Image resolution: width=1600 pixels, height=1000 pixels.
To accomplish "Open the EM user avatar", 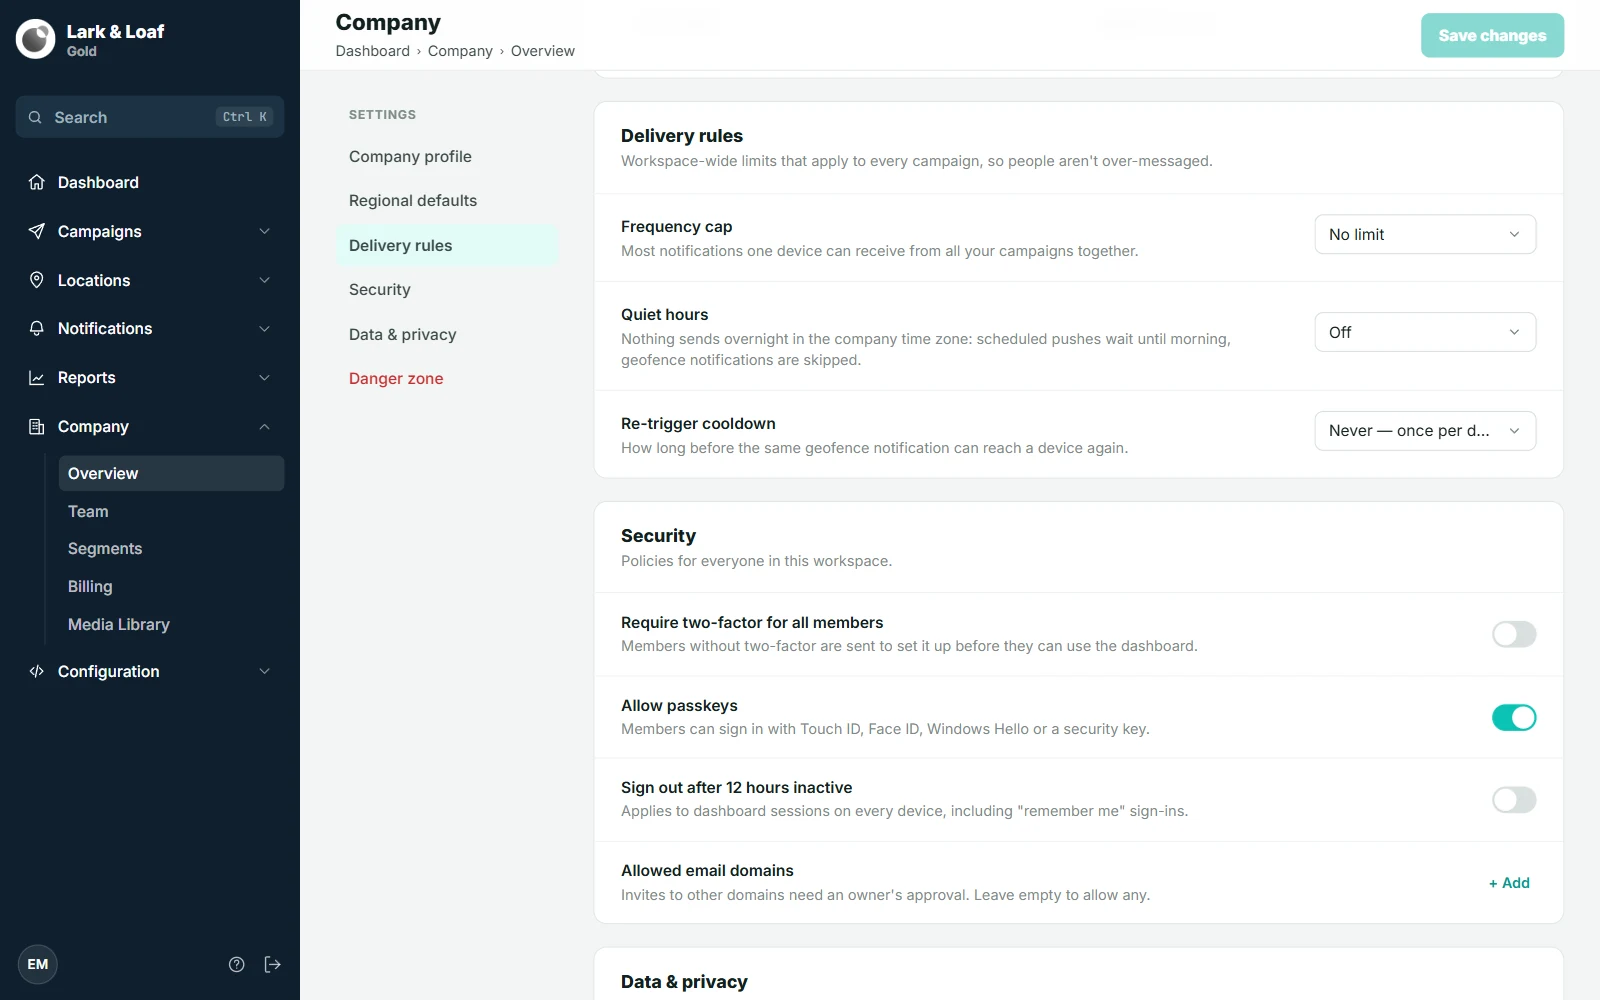I will [x=38, y=964].
